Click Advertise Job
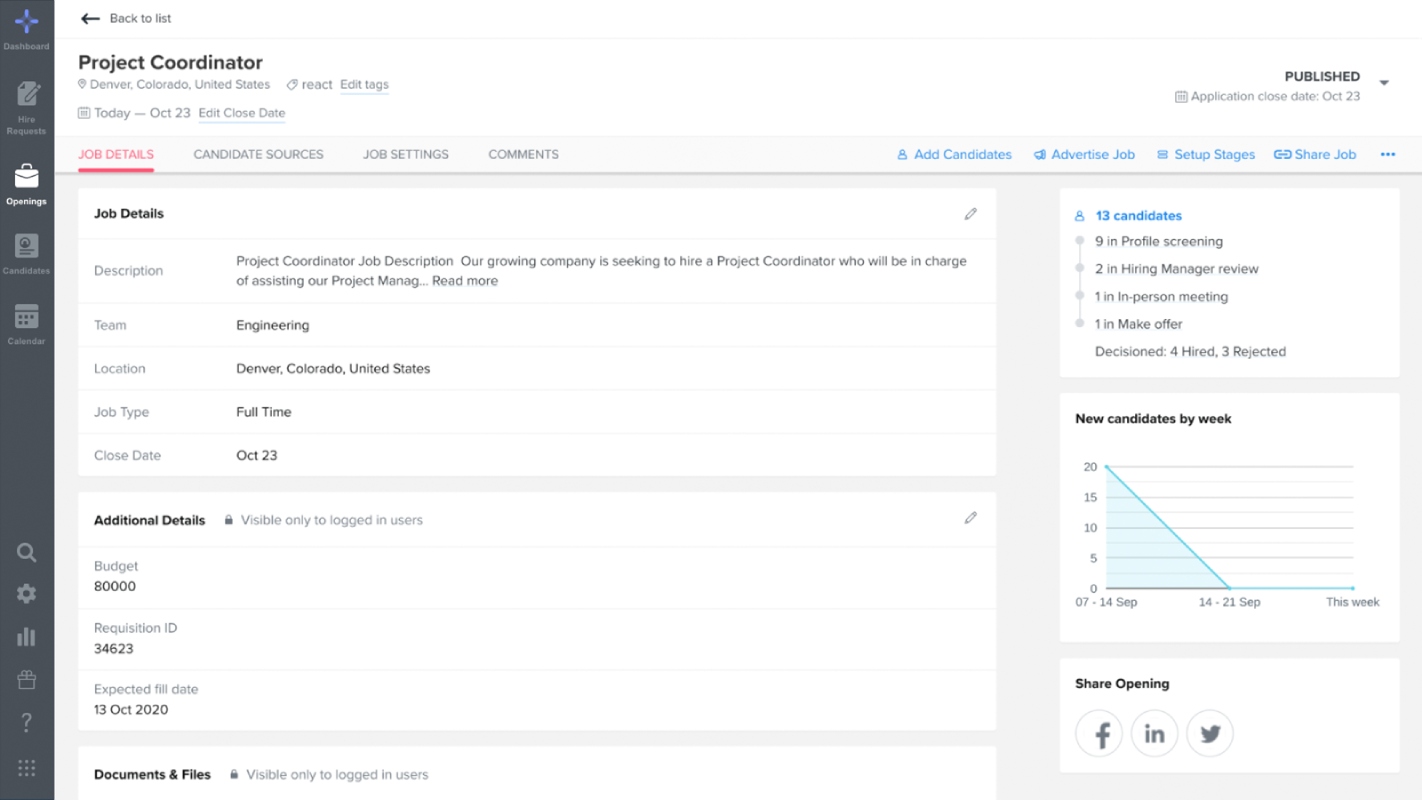Image resolution: width=1422 pixels, height=800 pixels. click(x=1084, y=155)
